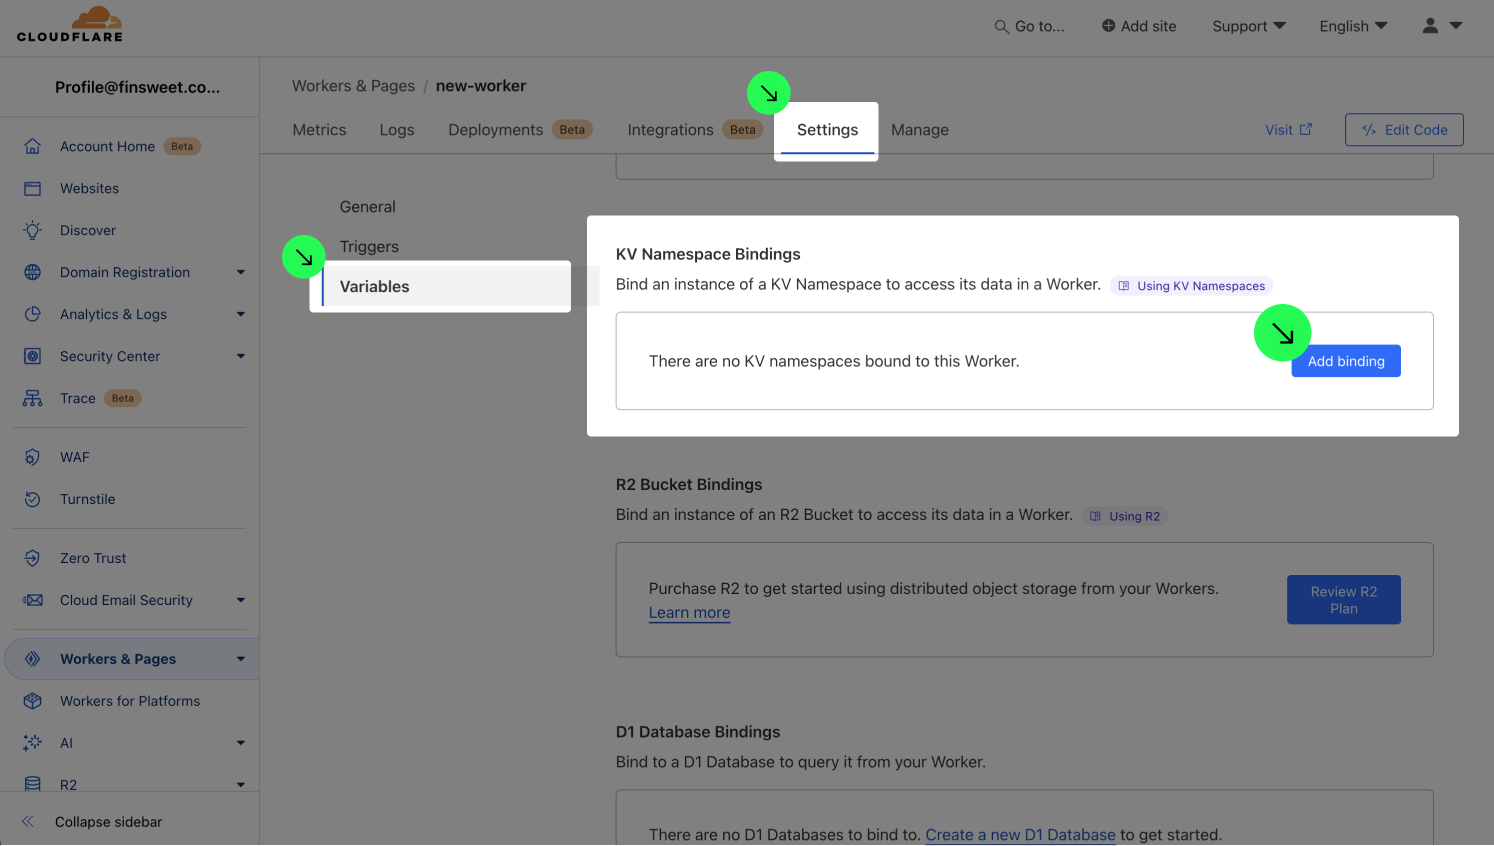This screenshot has height=846, width=1494.
Task: Expand the R2 sidebar submenu arrow
Action: (x=241, y=785)
